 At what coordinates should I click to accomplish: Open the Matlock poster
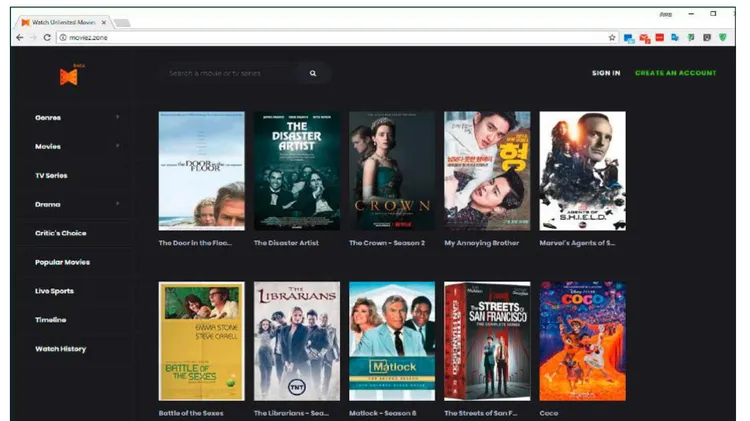click(x=392, y=341)
